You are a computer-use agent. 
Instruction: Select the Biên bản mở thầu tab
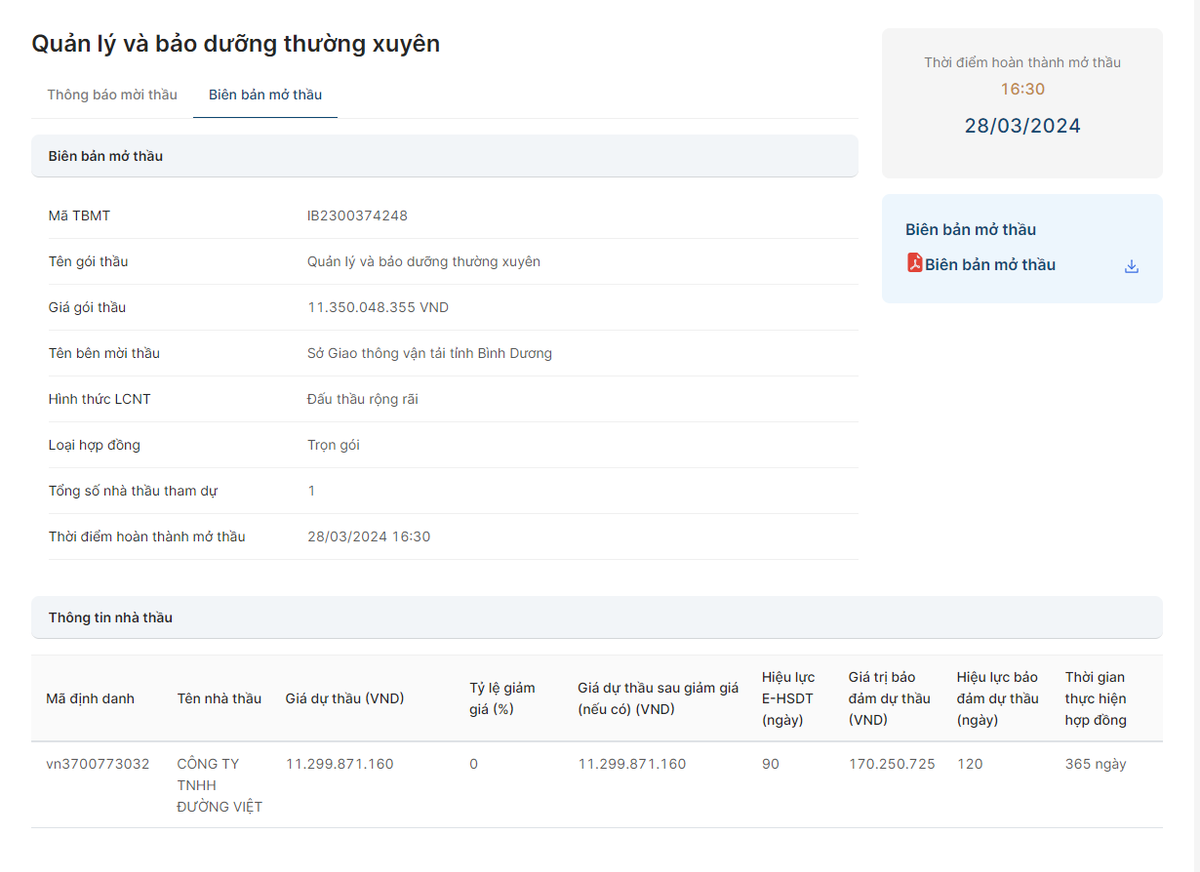coord(265,95)
